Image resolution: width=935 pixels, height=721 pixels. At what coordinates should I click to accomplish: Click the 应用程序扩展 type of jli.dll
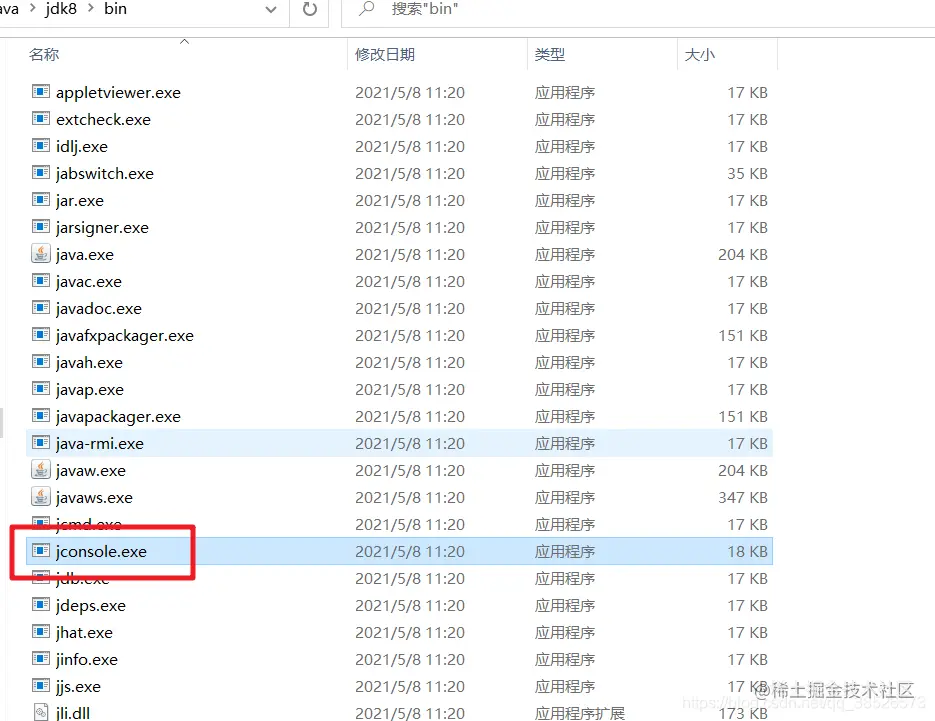580,713
